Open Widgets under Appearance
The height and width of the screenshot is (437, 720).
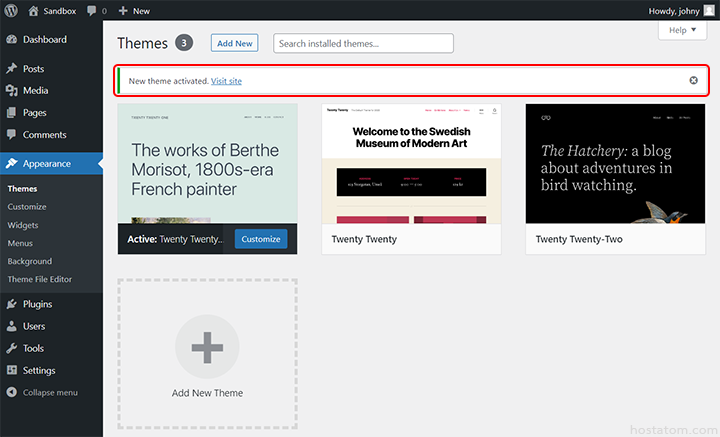tap(23, 225)
